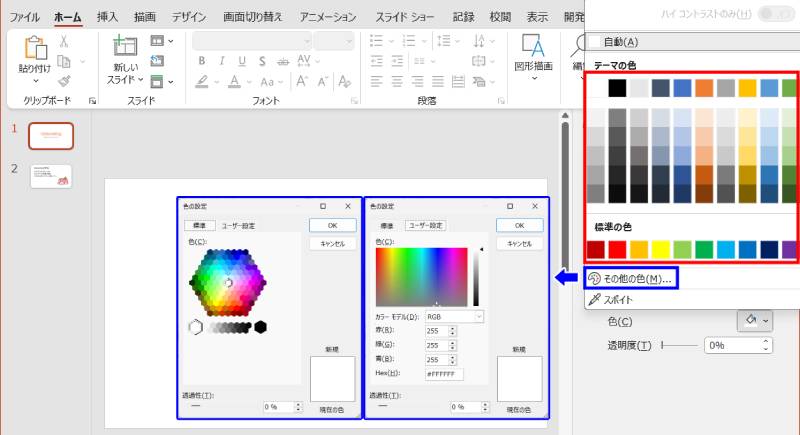
Task: Switch to the Animations (アニメーション) tab
Action: (328, 17)
